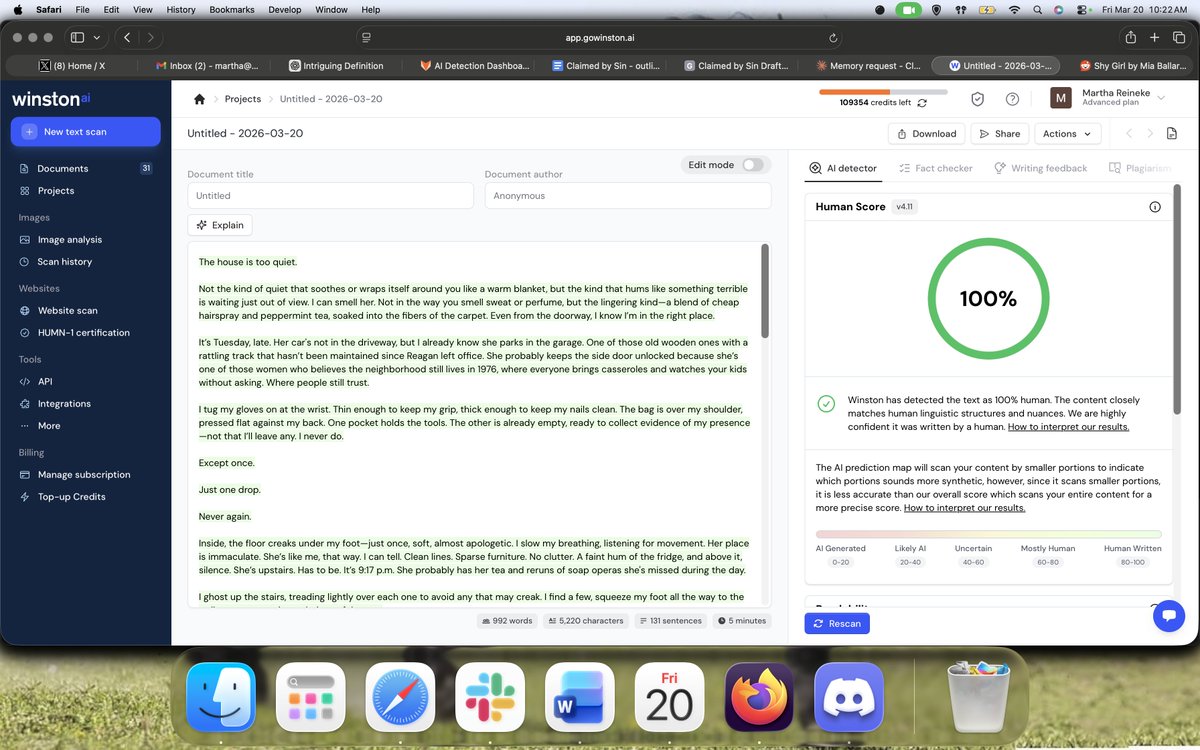Screen dimensions: 1200x750
Task: Select the Writing feedback tab
Action: pos(1040,168)
